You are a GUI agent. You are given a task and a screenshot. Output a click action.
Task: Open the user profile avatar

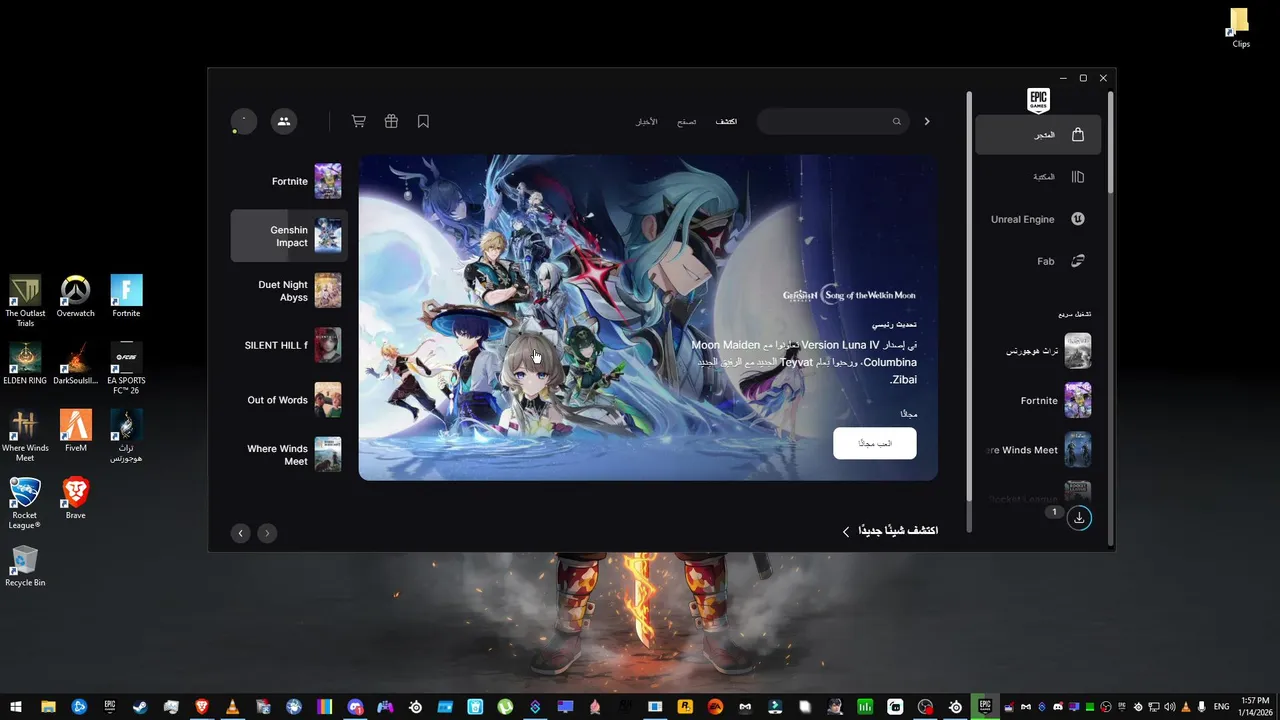coord(244,121)
